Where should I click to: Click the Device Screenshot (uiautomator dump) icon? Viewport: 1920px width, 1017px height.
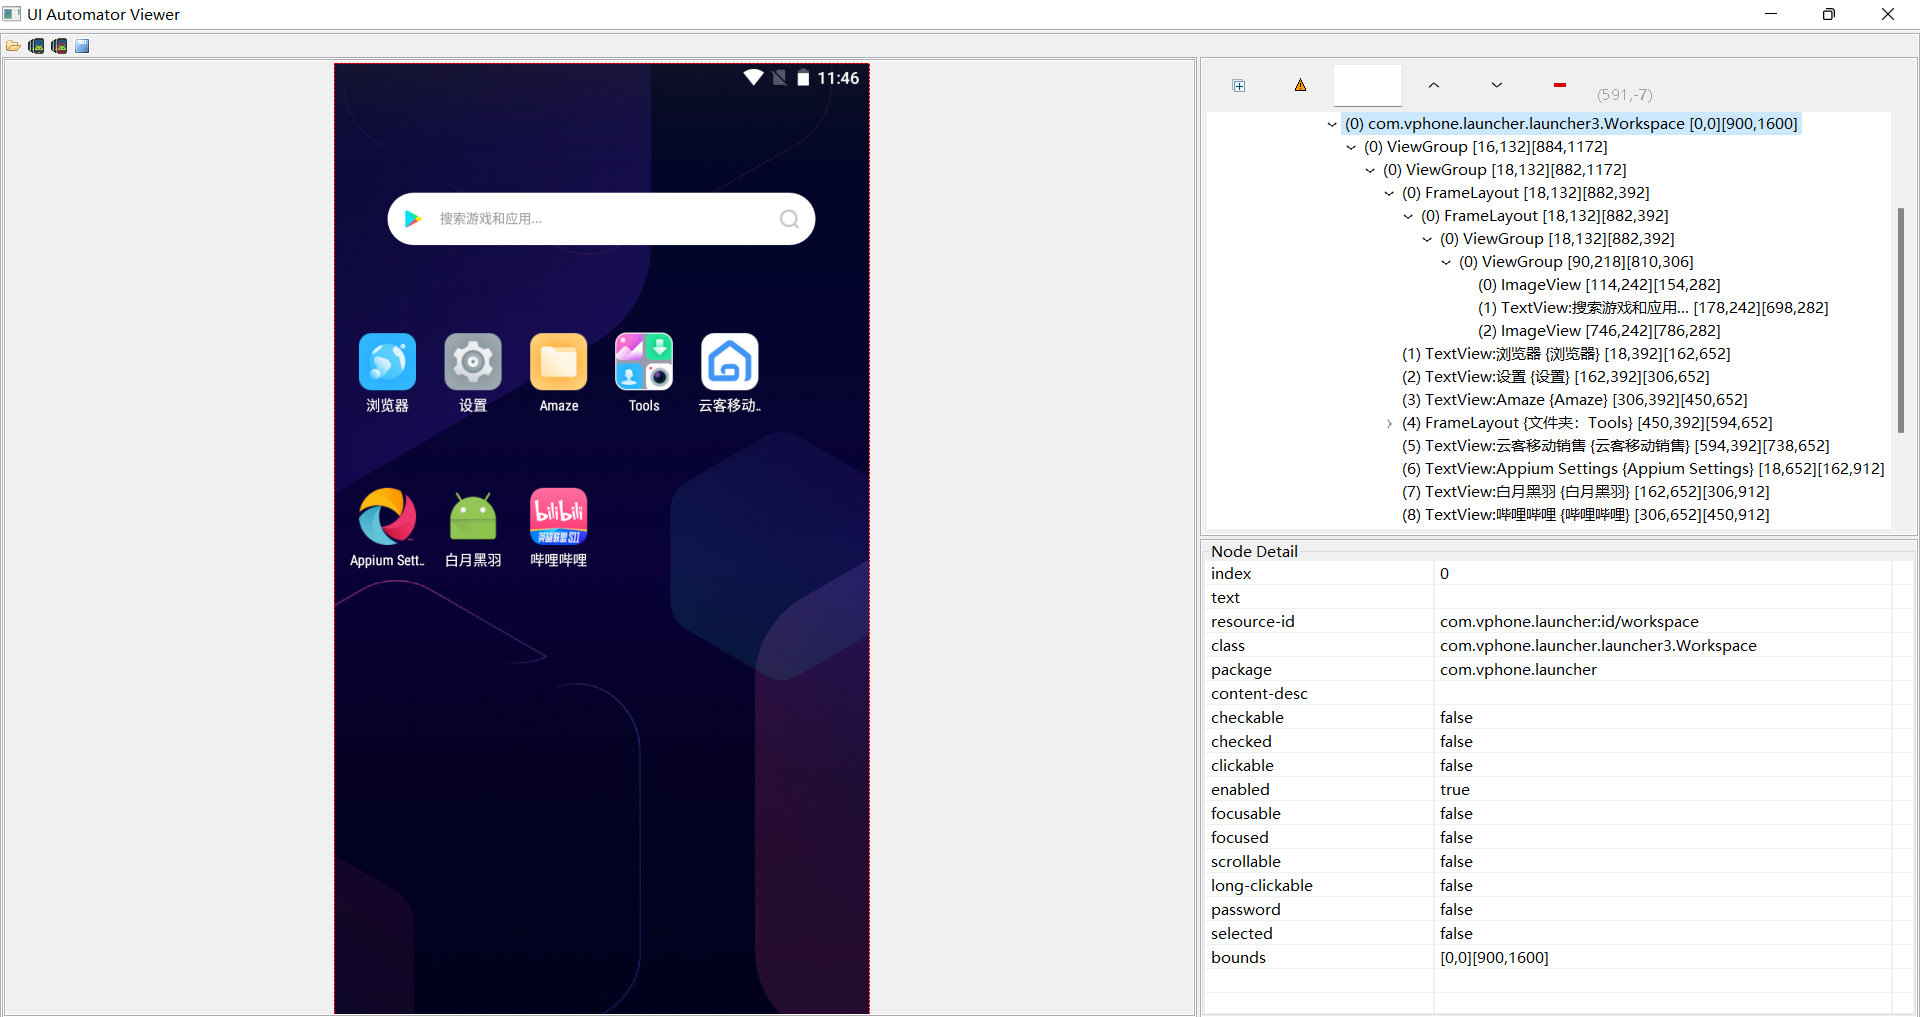pyautogui.click(x=36, y=46)
